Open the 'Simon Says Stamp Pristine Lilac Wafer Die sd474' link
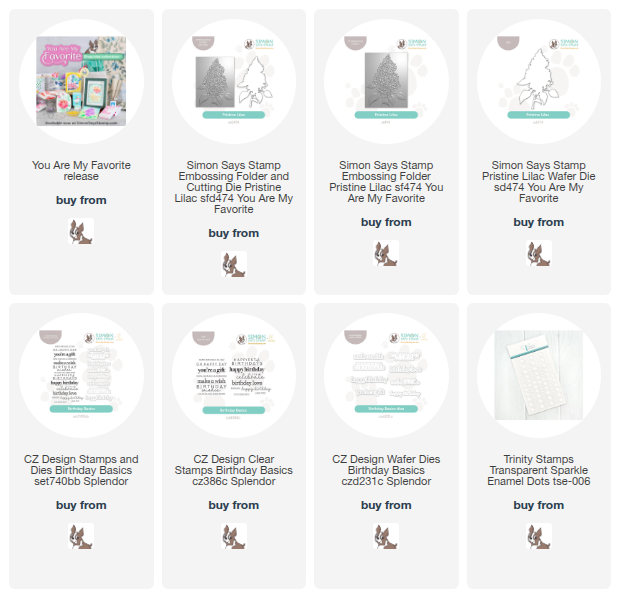The image size is (620, 610). [539, 181]
